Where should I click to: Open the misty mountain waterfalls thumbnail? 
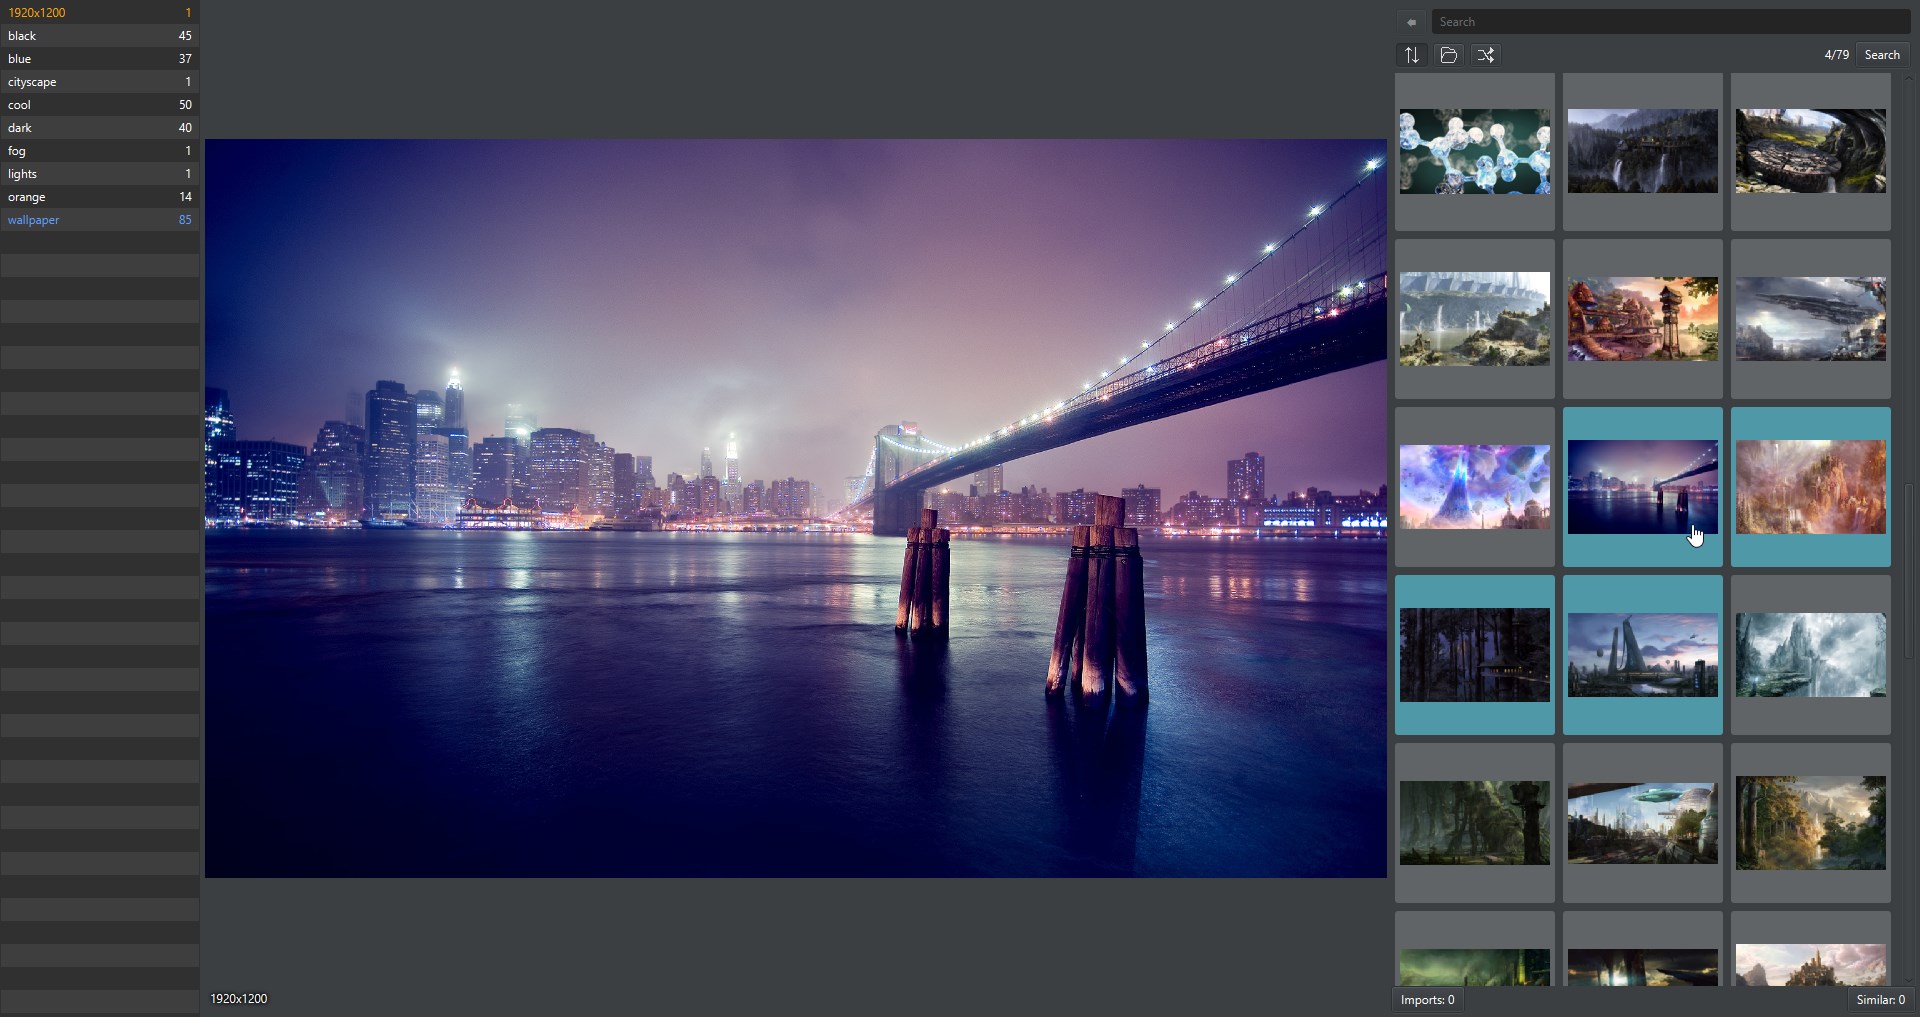(1811, 655)
